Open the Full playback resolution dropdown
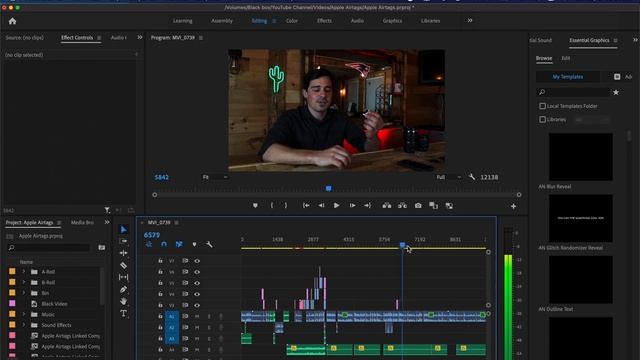640x360 pixels. (449, 177)
